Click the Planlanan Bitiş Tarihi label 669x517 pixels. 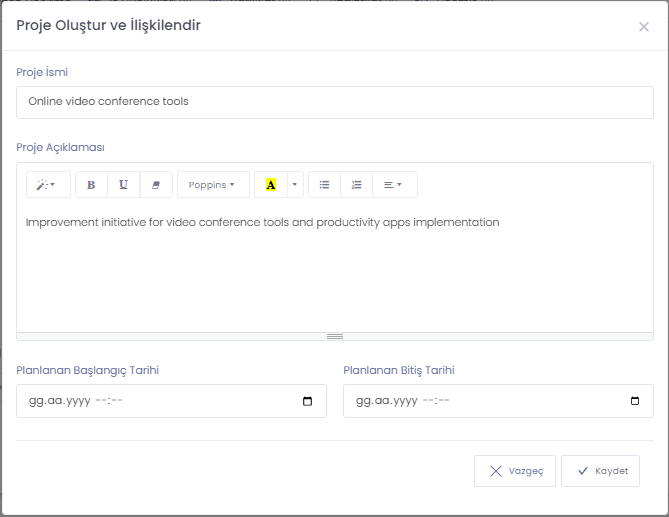tap(399, 370)
